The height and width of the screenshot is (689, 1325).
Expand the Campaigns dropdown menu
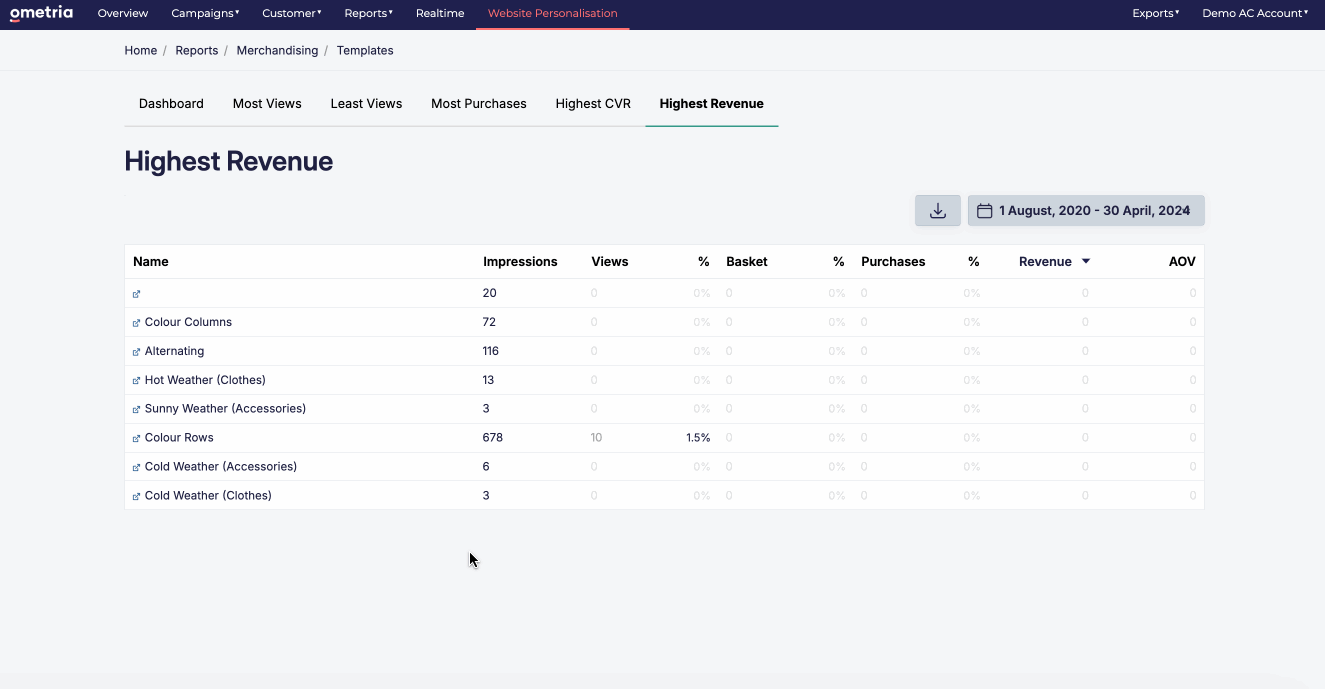click(x=205, y=13)
